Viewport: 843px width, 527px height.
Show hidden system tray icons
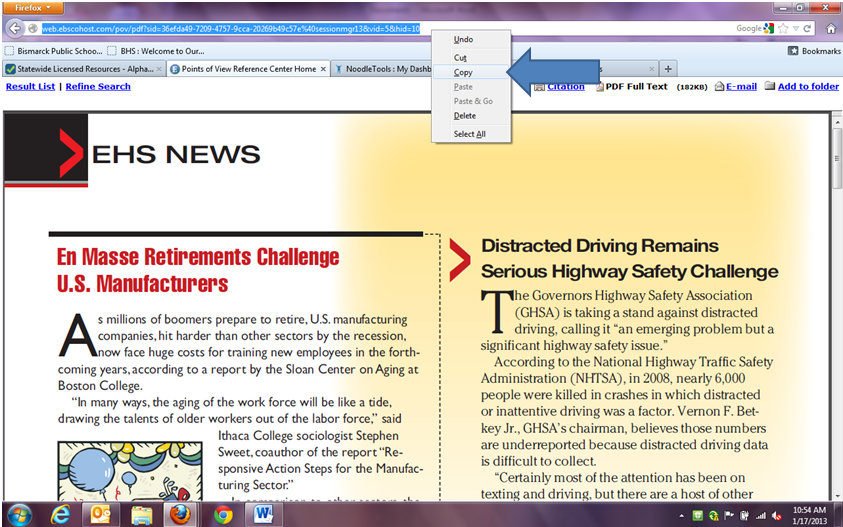pos(681,514)
